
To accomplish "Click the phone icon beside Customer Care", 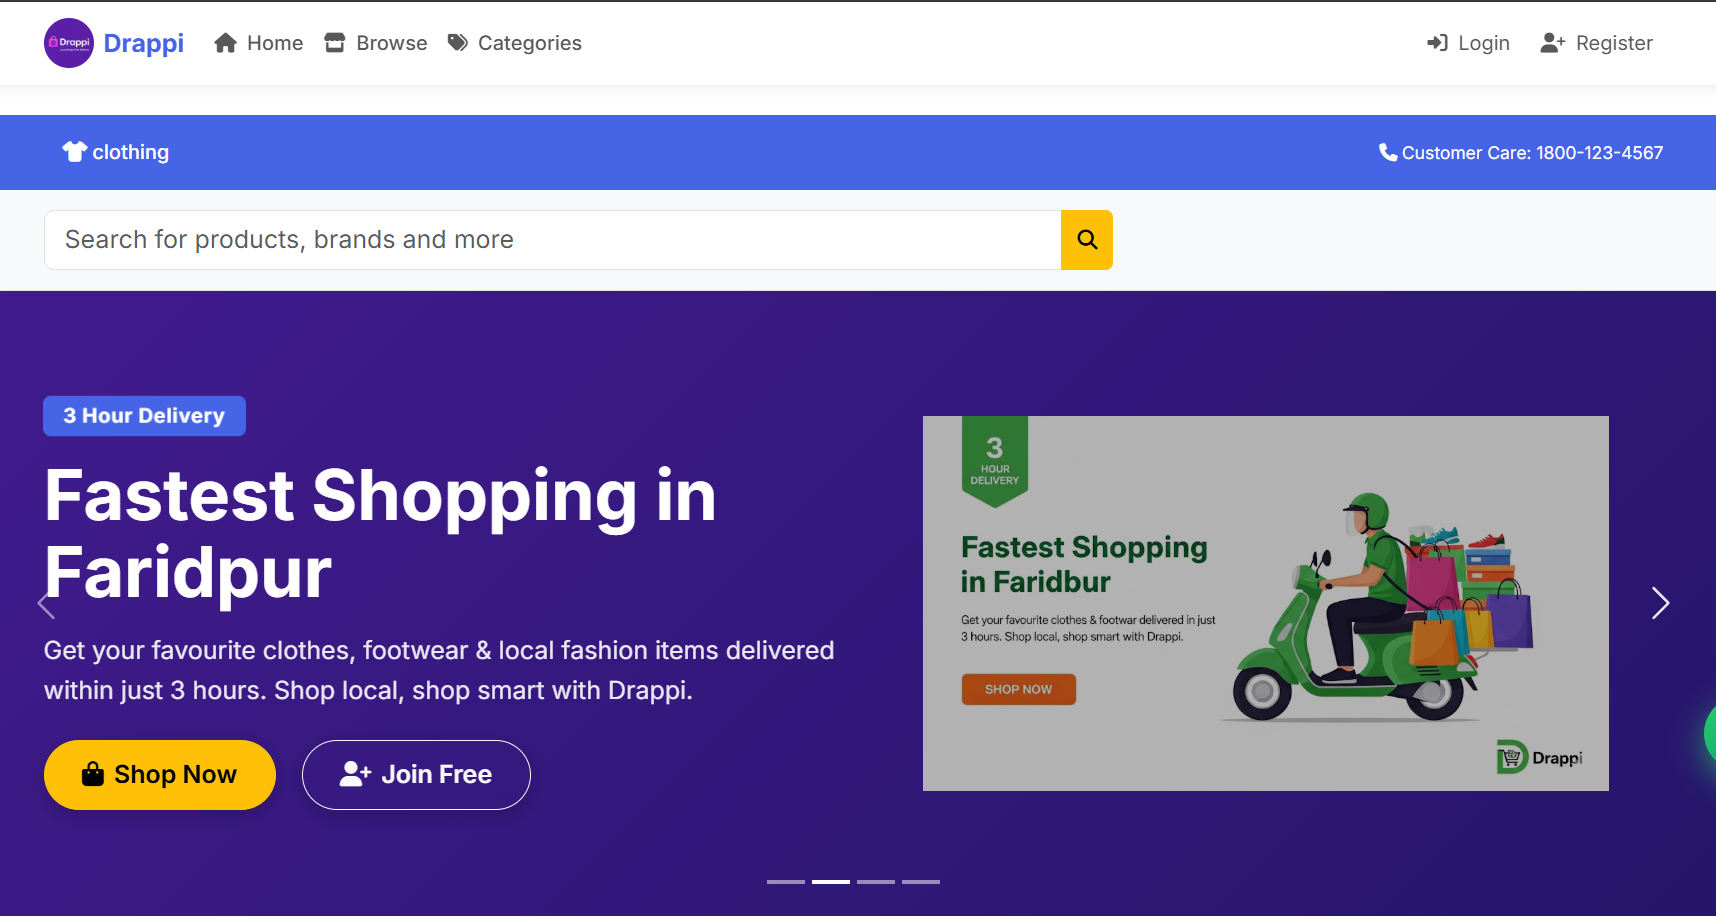I will click(1388, 152).
